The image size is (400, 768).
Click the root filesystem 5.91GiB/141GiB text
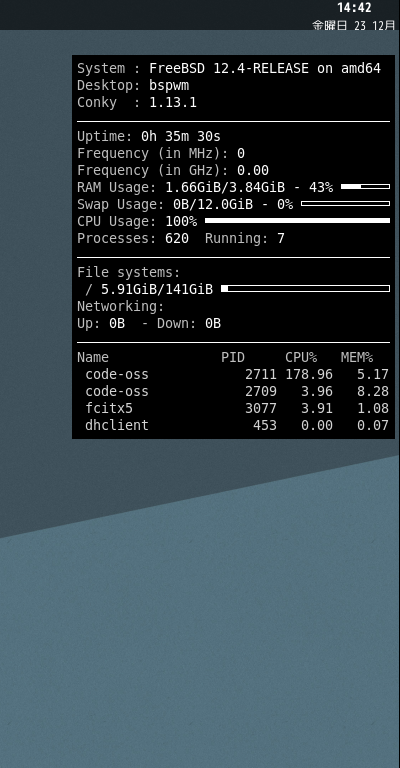point(149,289)
